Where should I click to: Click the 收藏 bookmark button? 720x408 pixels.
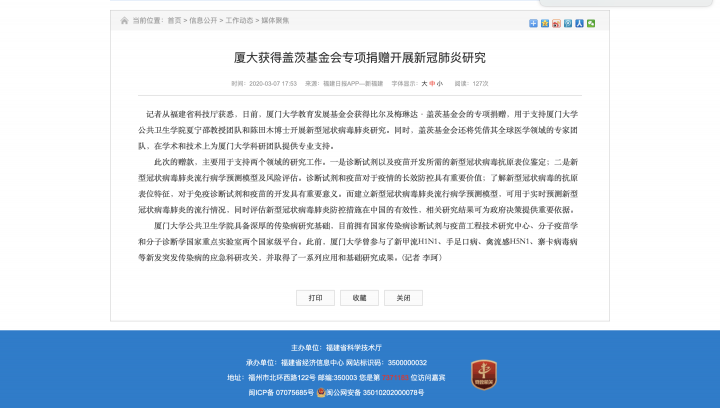359,298
